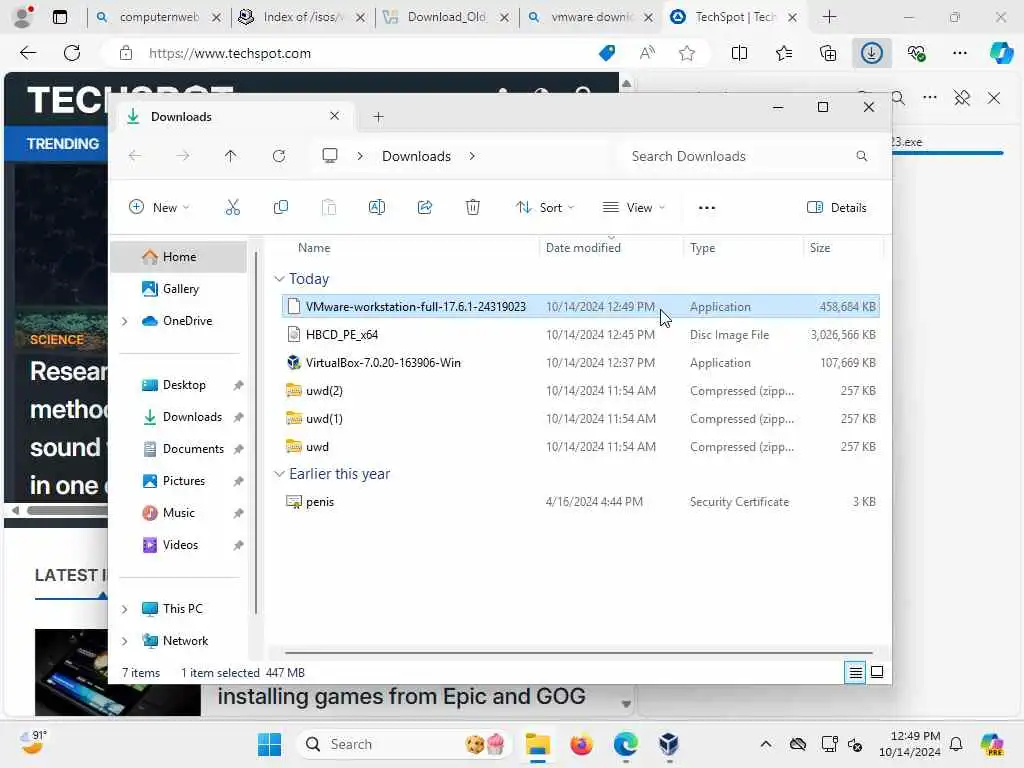Click the Explorer horizontal scrollbar
The image size is (1024, 768).
pyautogui.click(x=579, y=652)
